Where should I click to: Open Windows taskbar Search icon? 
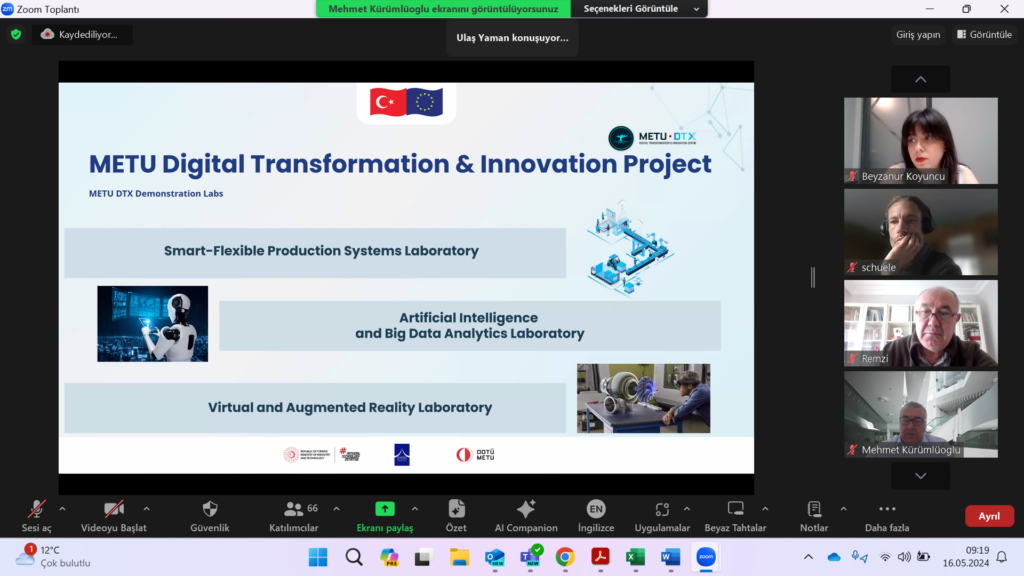354,557
